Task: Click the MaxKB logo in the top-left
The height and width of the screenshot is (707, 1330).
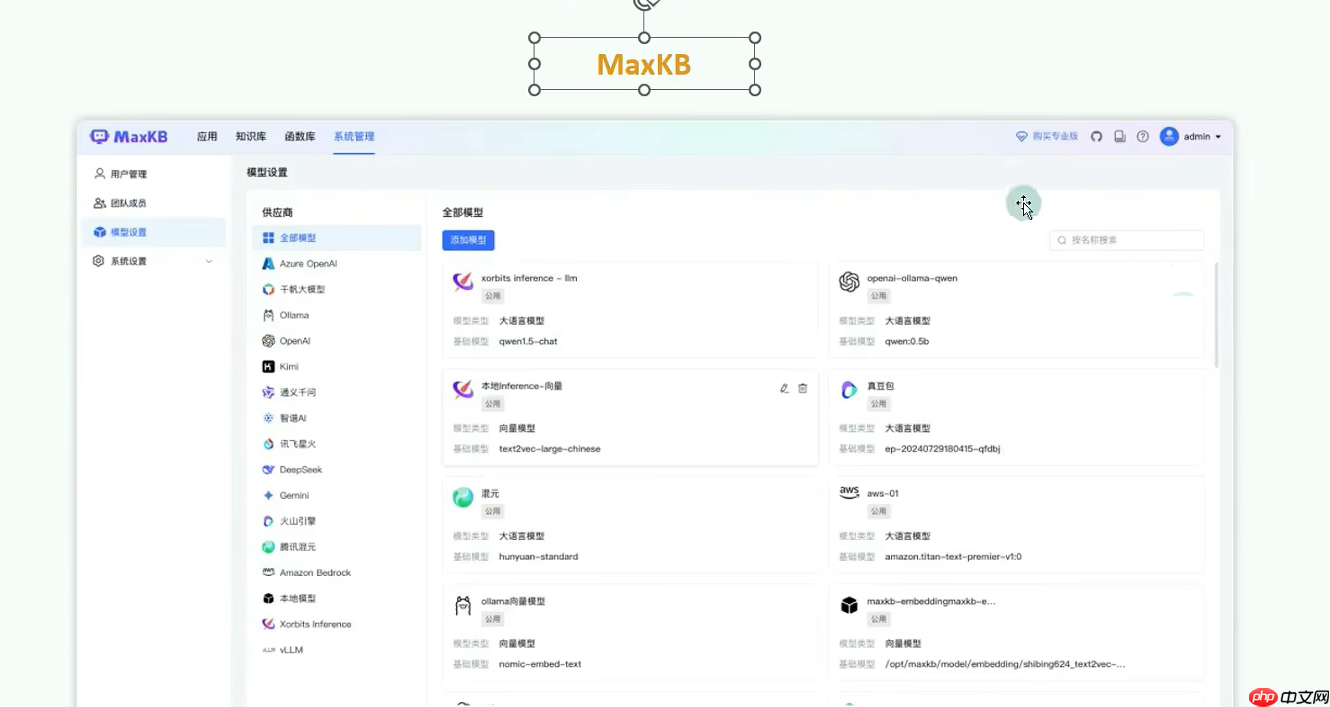Action: point(128,136)
